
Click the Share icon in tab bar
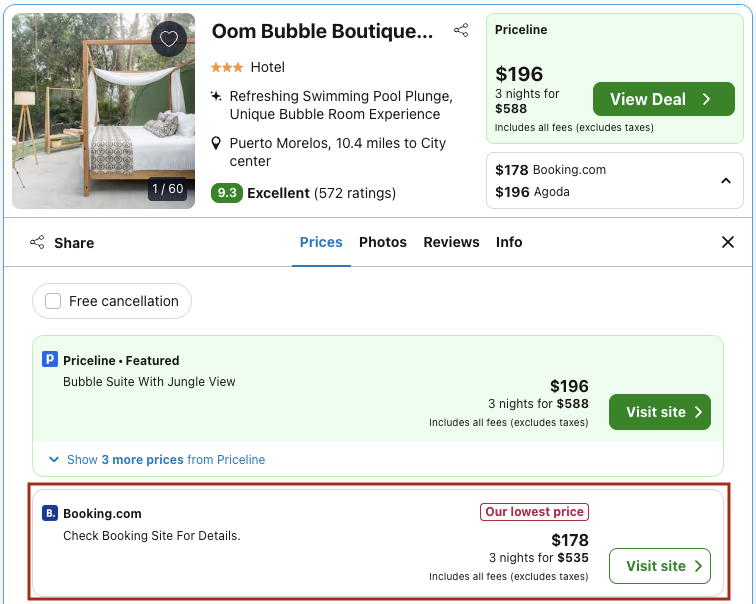pyautogui.click(x=38, y=242)
